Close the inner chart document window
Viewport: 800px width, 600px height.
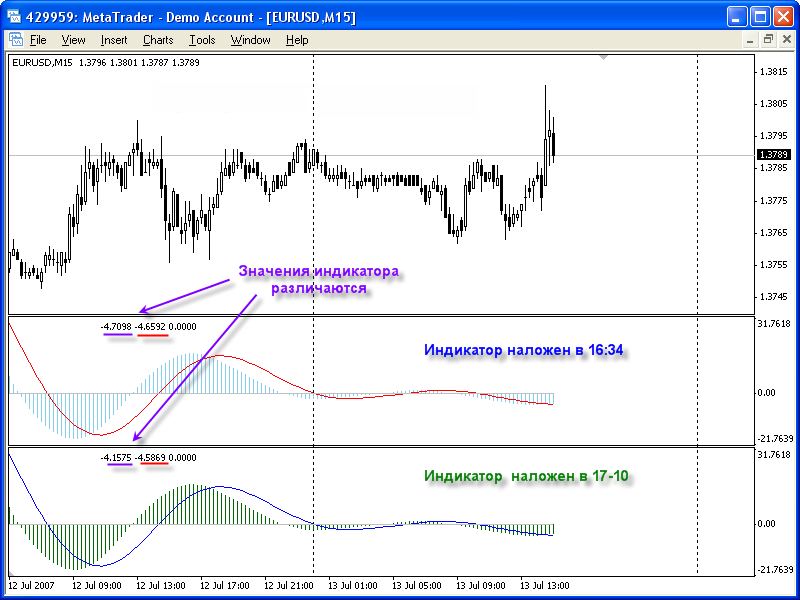pos(785,40)
